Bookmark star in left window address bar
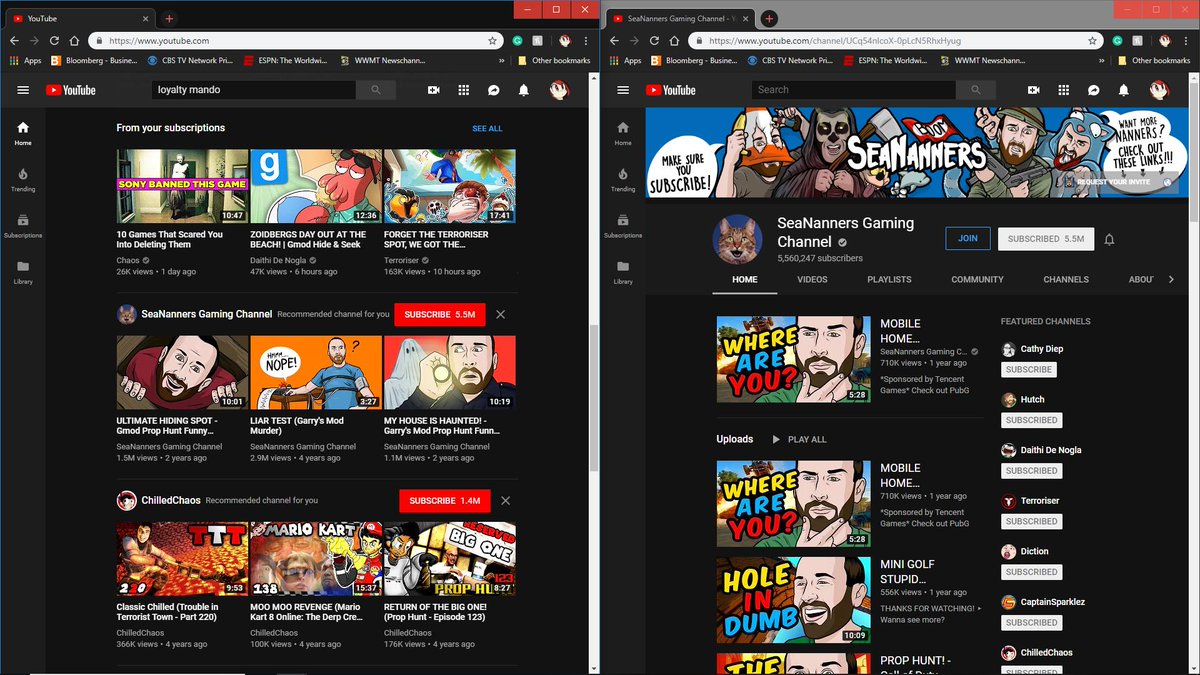Viewport: 1200px width, 675px height. [493, 41]
